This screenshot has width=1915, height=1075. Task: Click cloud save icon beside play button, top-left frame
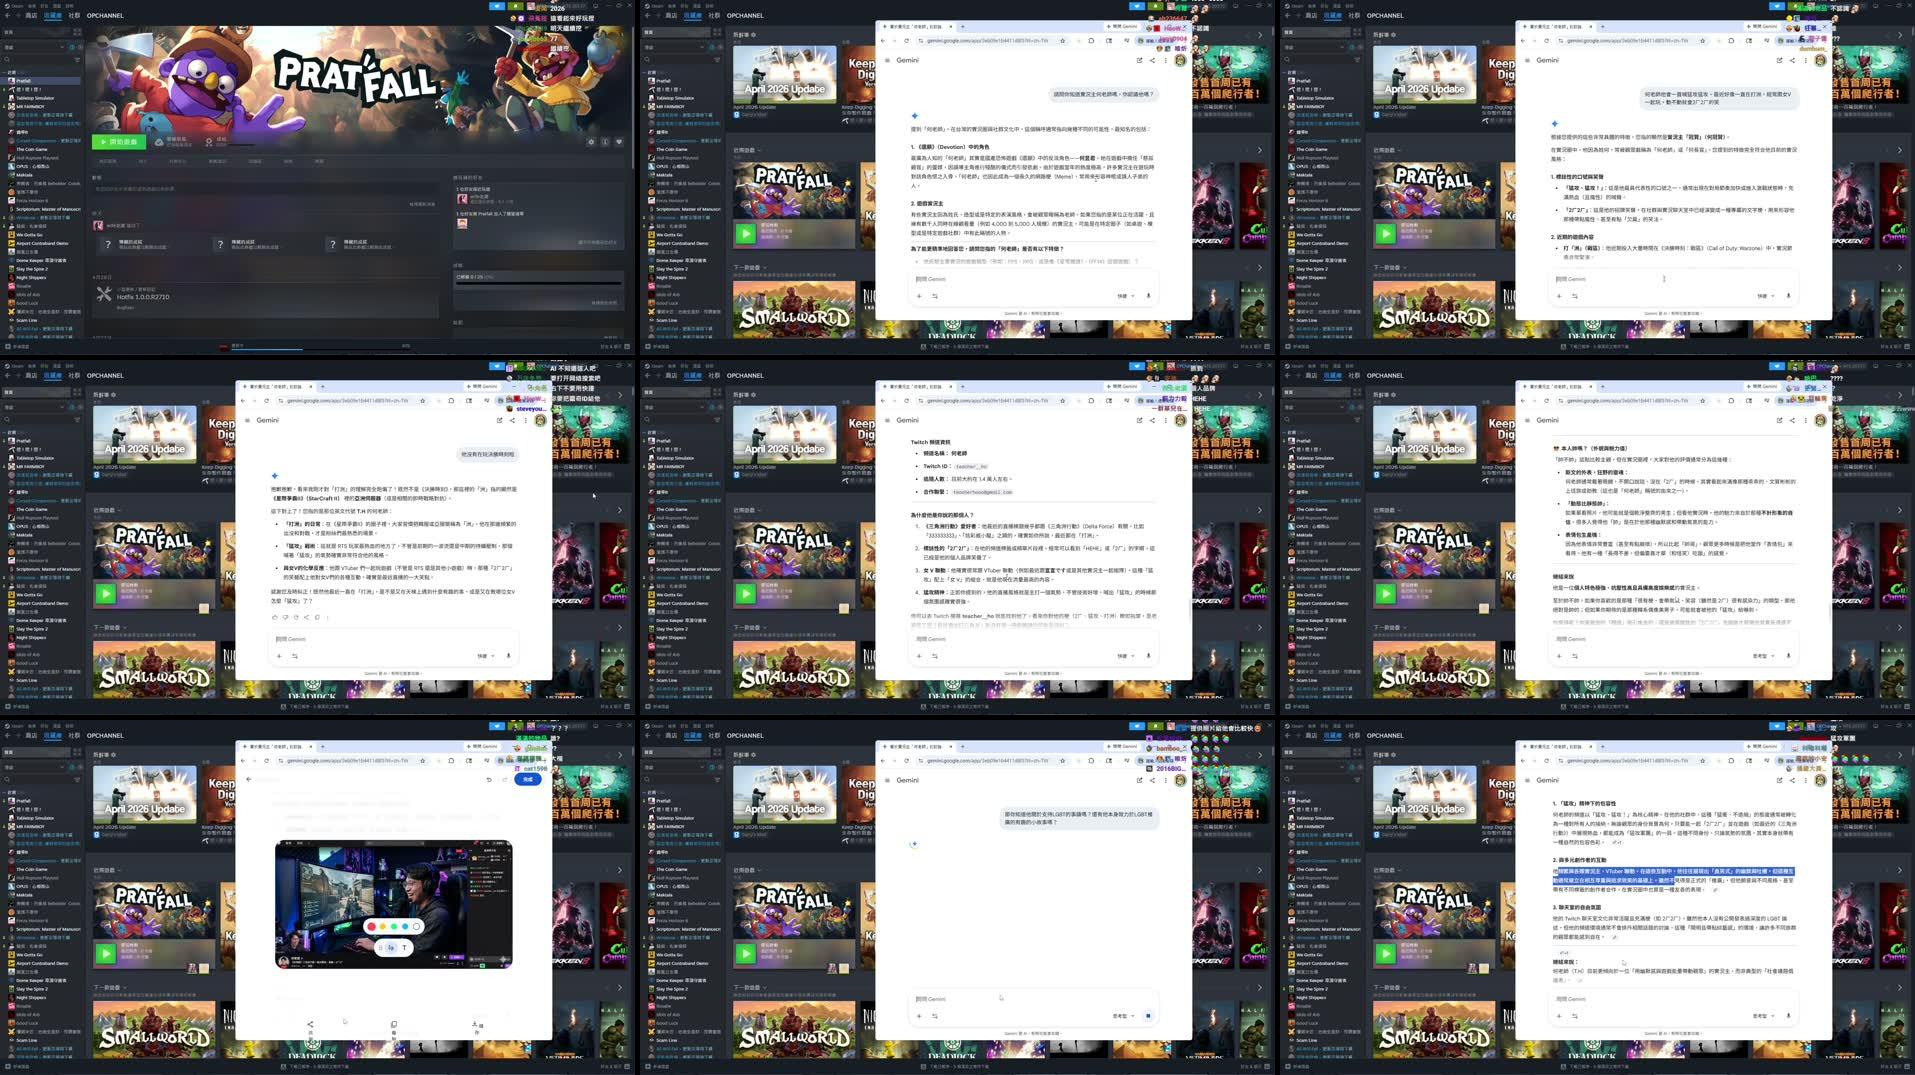tap(159, 142)
